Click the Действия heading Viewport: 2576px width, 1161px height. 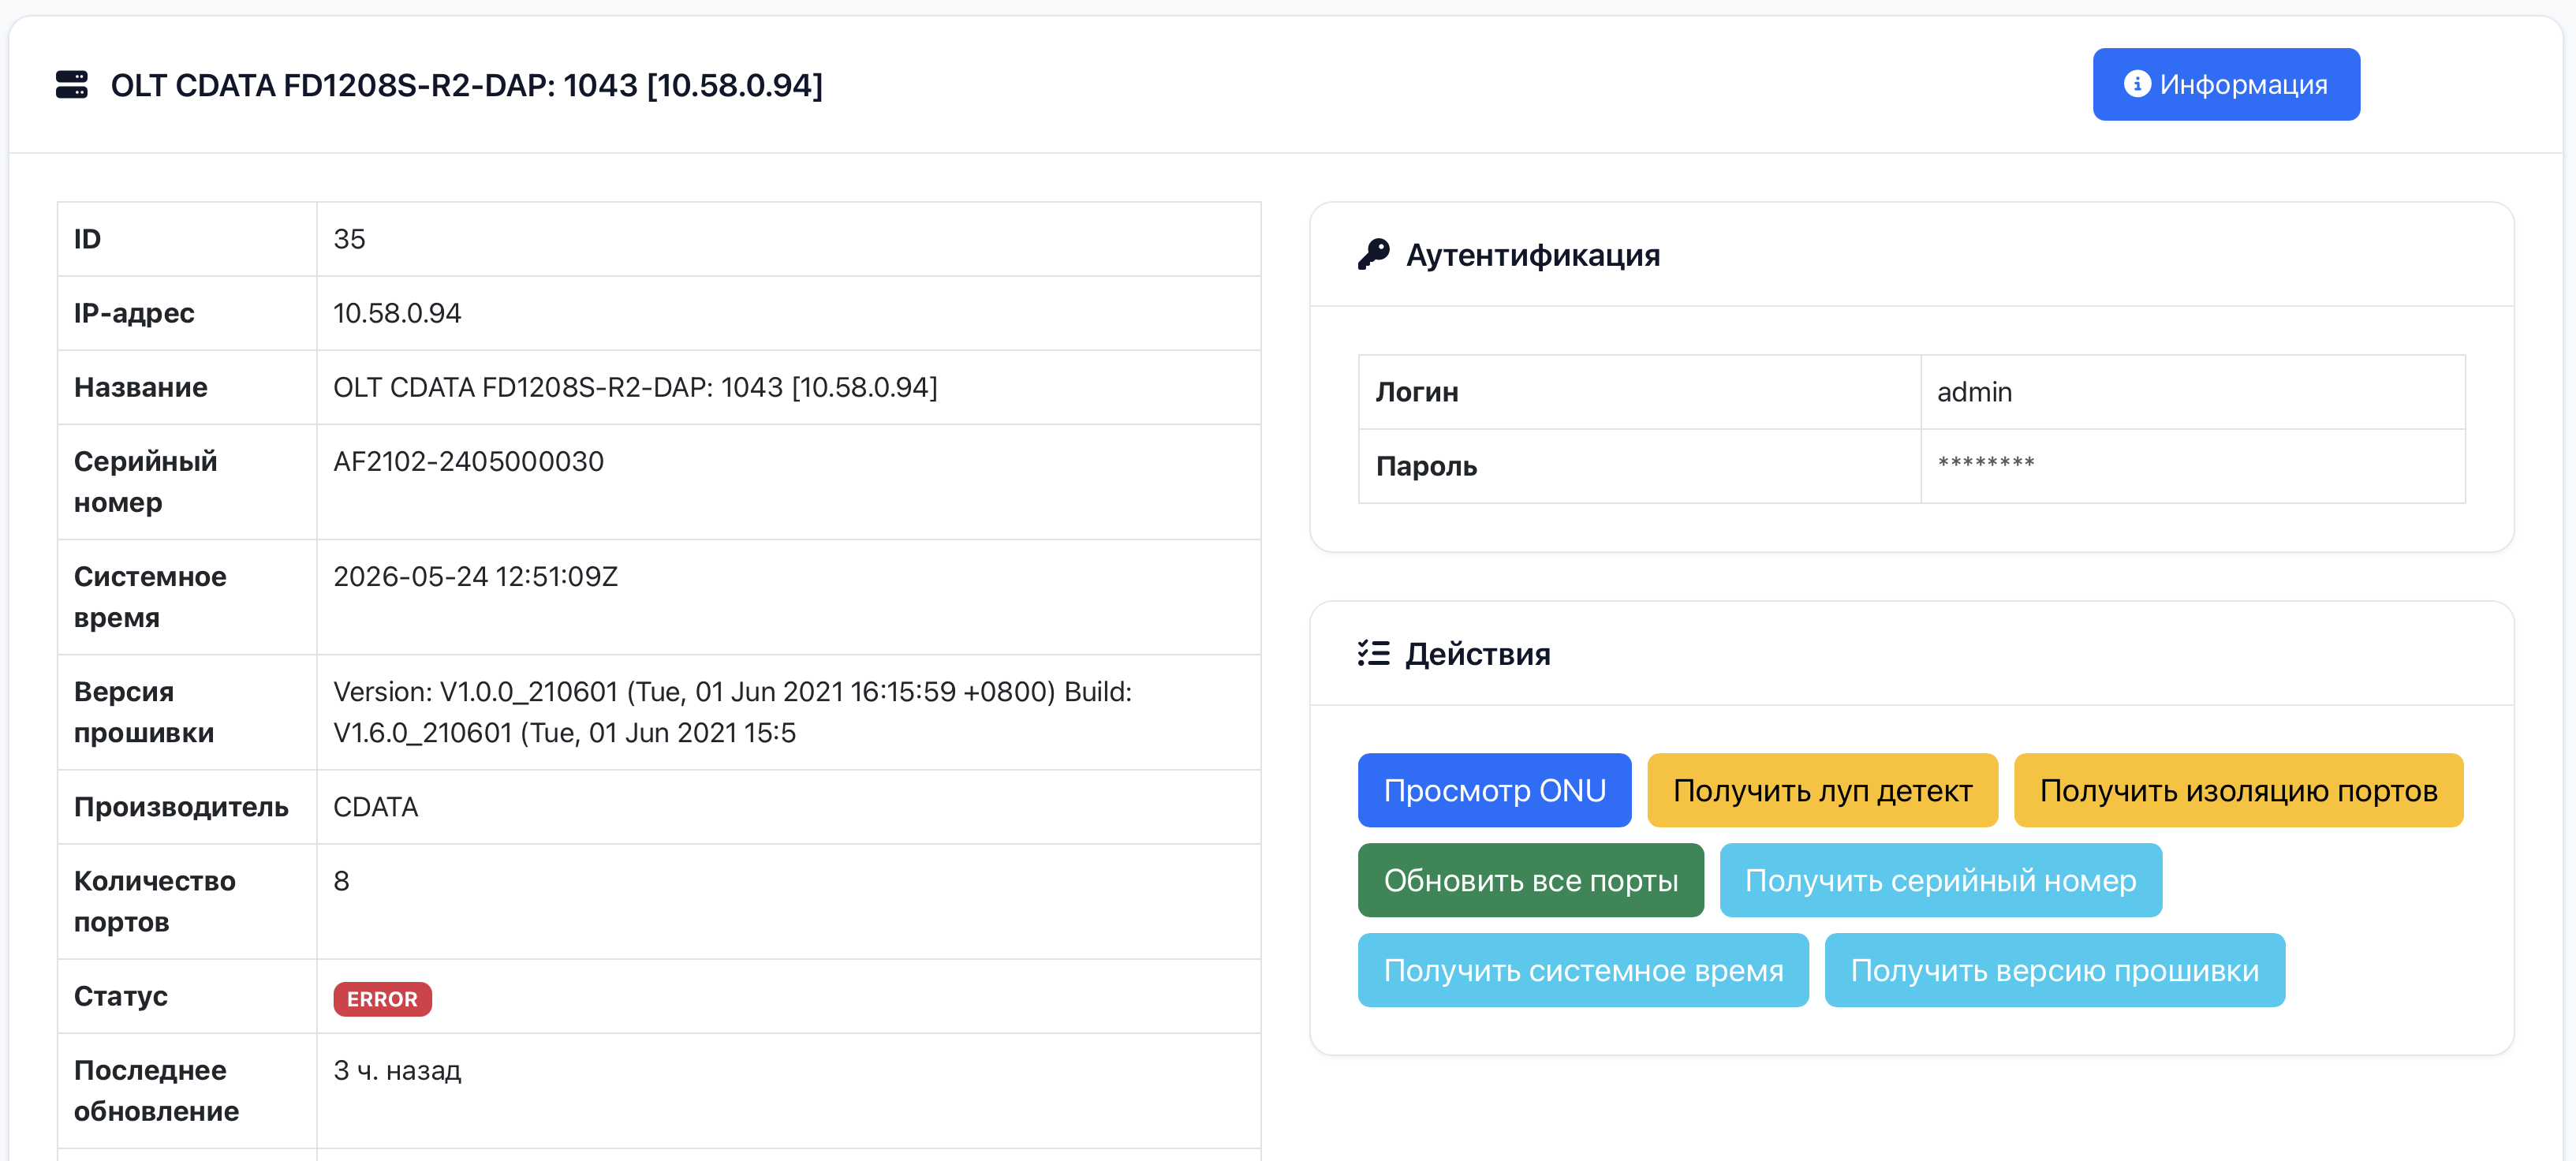click(x=1478, y=654)
